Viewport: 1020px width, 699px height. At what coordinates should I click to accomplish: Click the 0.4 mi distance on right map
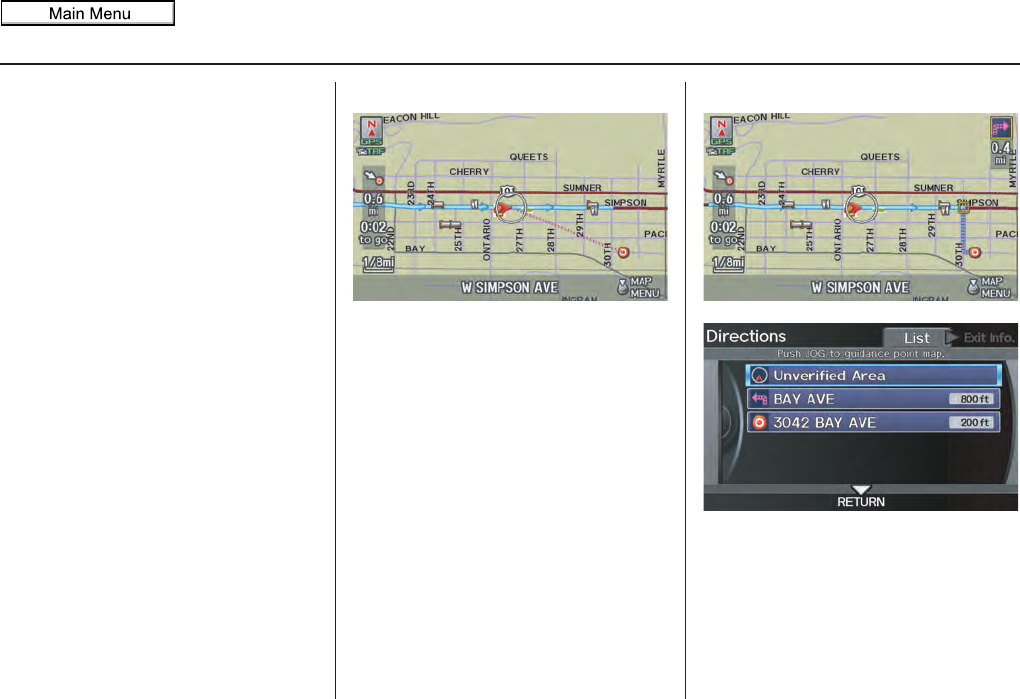click(x=1001, y=153)
